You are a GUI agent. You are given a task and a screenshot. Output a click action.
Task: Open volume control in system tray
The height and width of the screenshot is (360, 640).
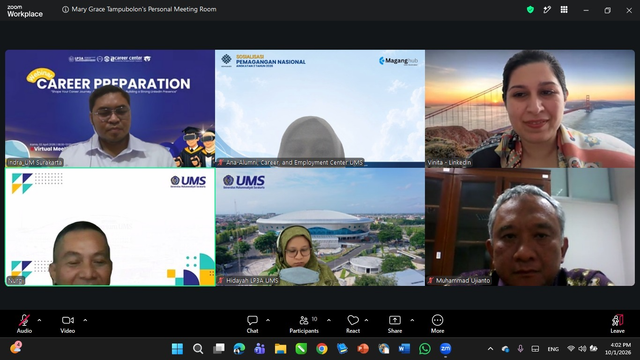pos(582,349)
